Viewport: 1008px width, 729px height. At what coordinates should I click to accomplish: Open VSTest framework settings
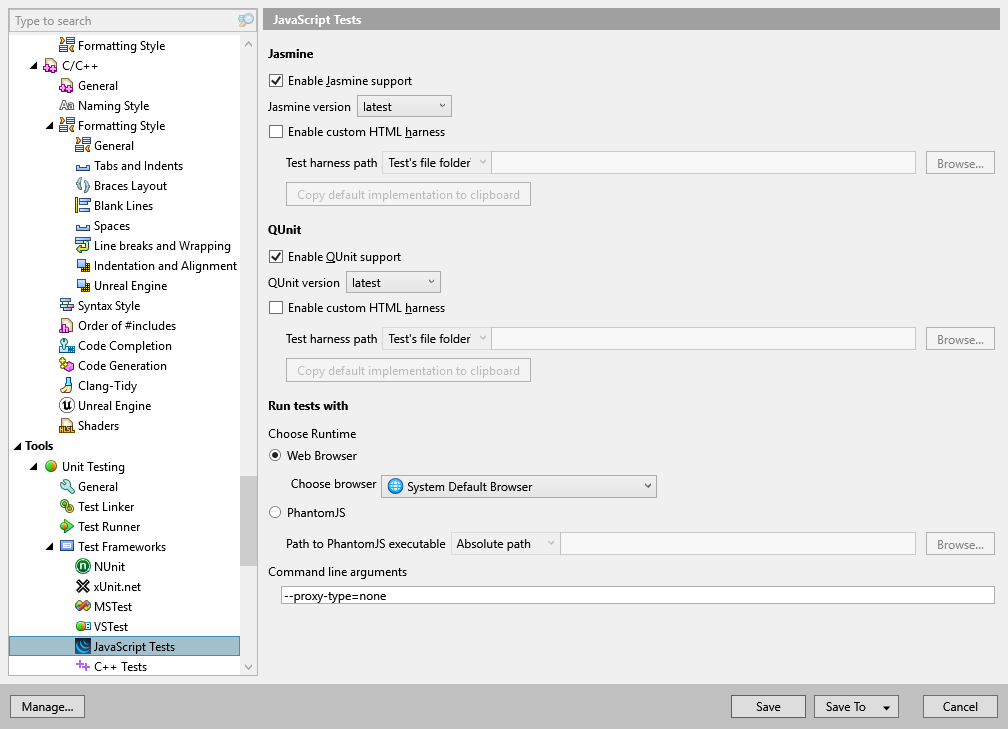[x=81, y=626]
